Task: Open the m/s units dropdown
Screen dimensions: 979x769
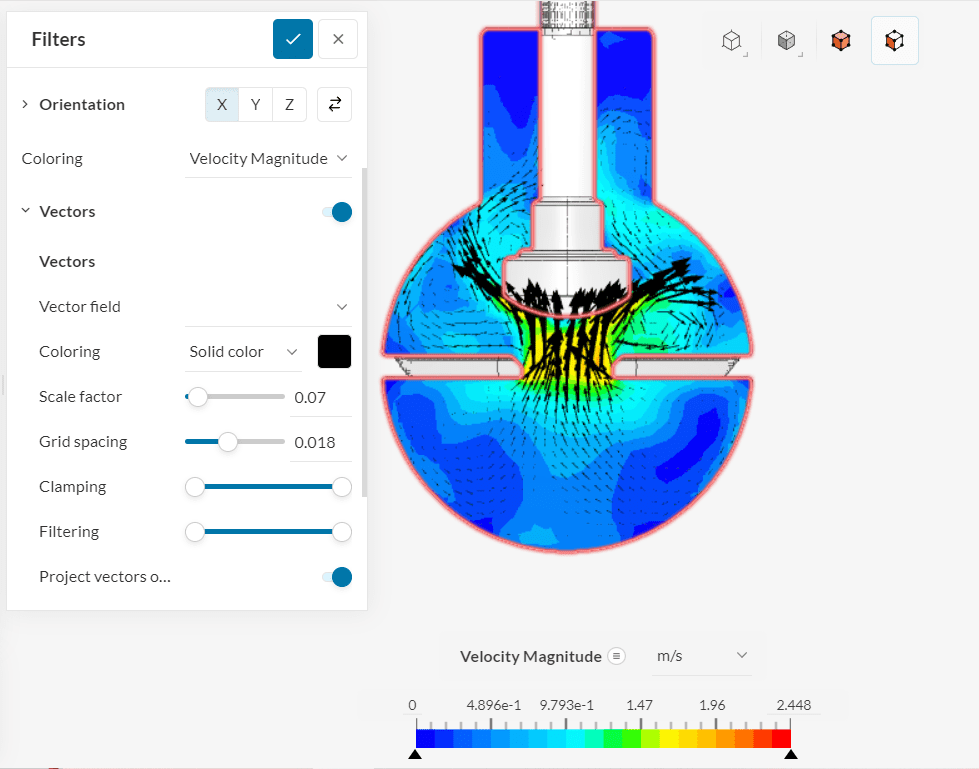Action: 702,656
